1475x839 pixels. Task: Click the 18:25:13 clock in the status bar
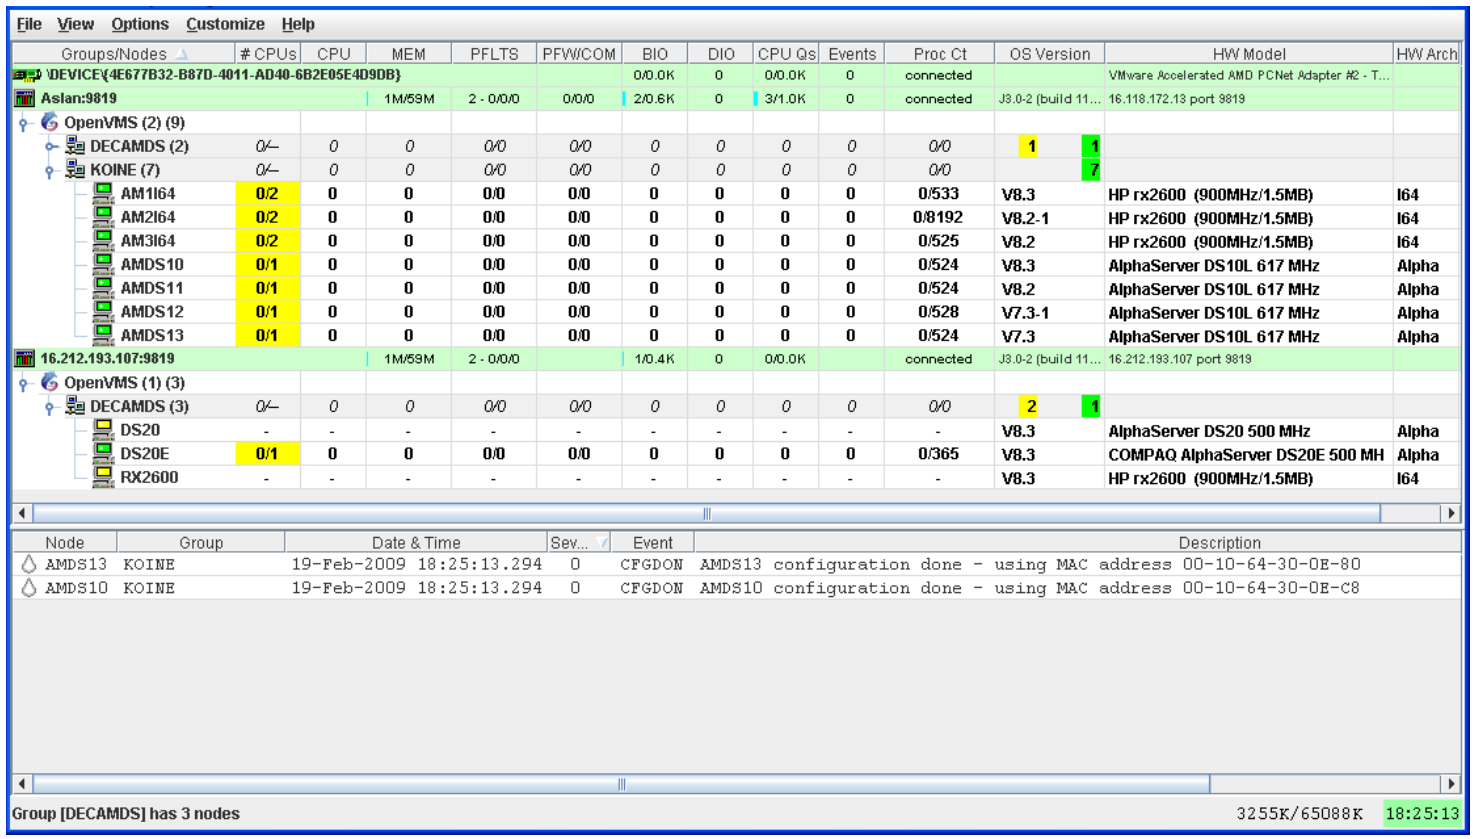click(x=1422, y=813)
